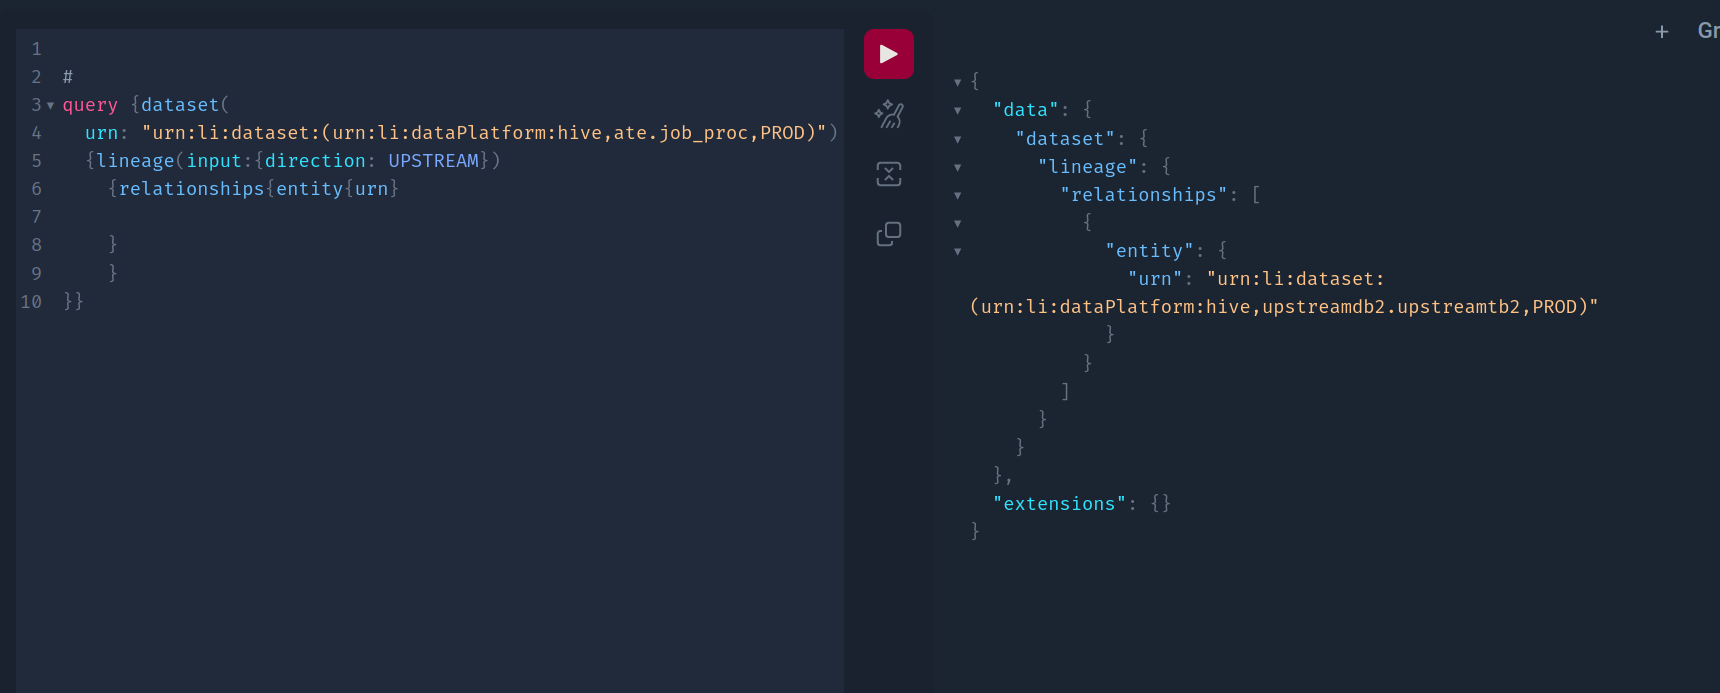The width and height of the screenshot is (1720, 693).
Task: Click the UPSTREAM direction value
Action: pyautogui.click(x=433, y=161)
